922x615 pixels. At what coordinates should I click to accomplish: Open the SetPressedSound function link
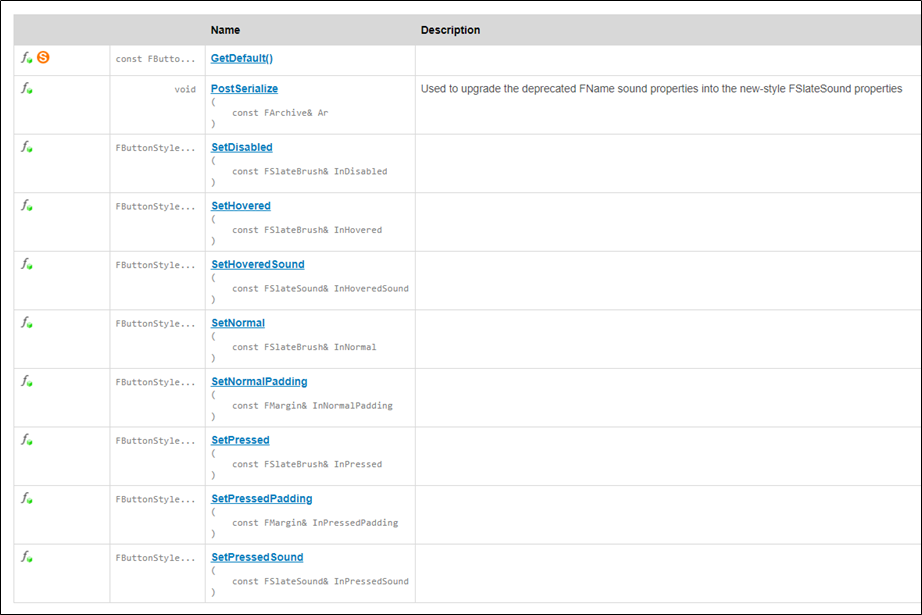(257, 557)
